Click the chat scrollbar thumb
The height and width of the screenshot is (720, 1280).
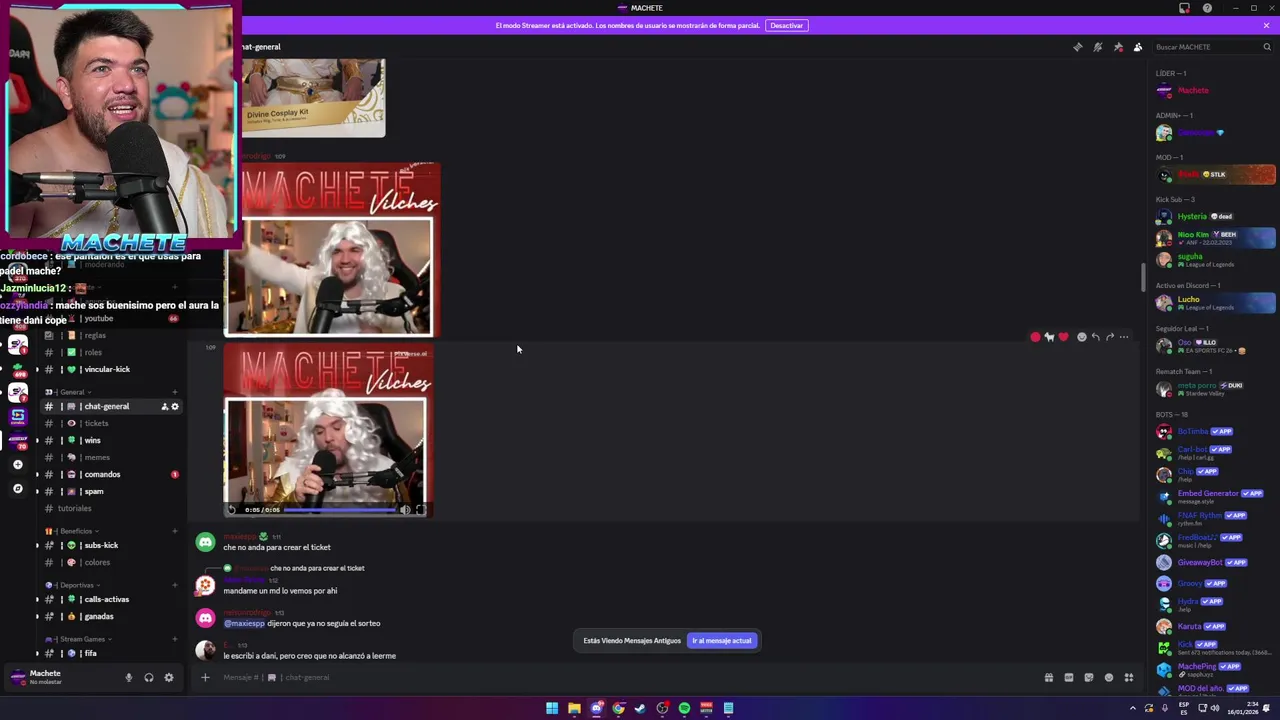point(1143,277)
